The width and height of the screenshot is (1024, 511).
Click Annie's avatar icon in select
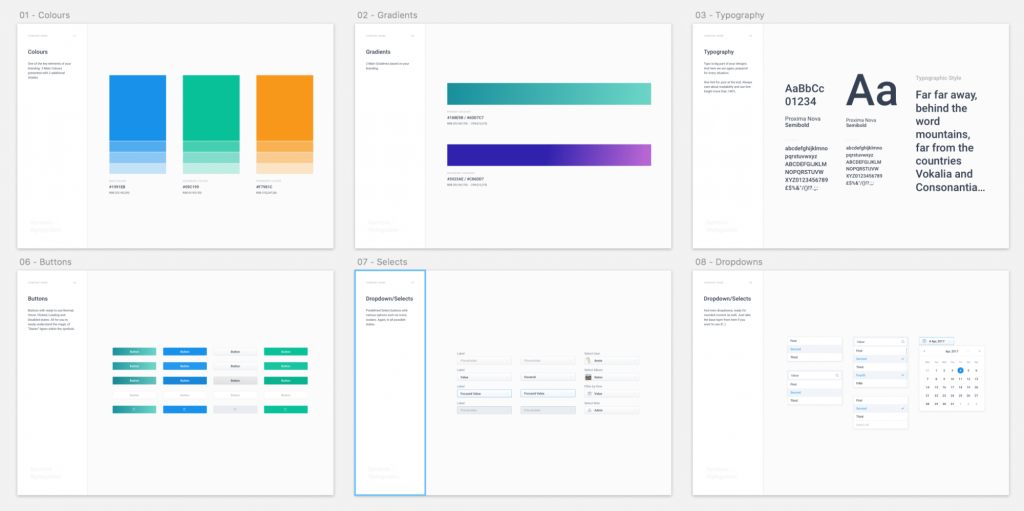click(588, 361)
